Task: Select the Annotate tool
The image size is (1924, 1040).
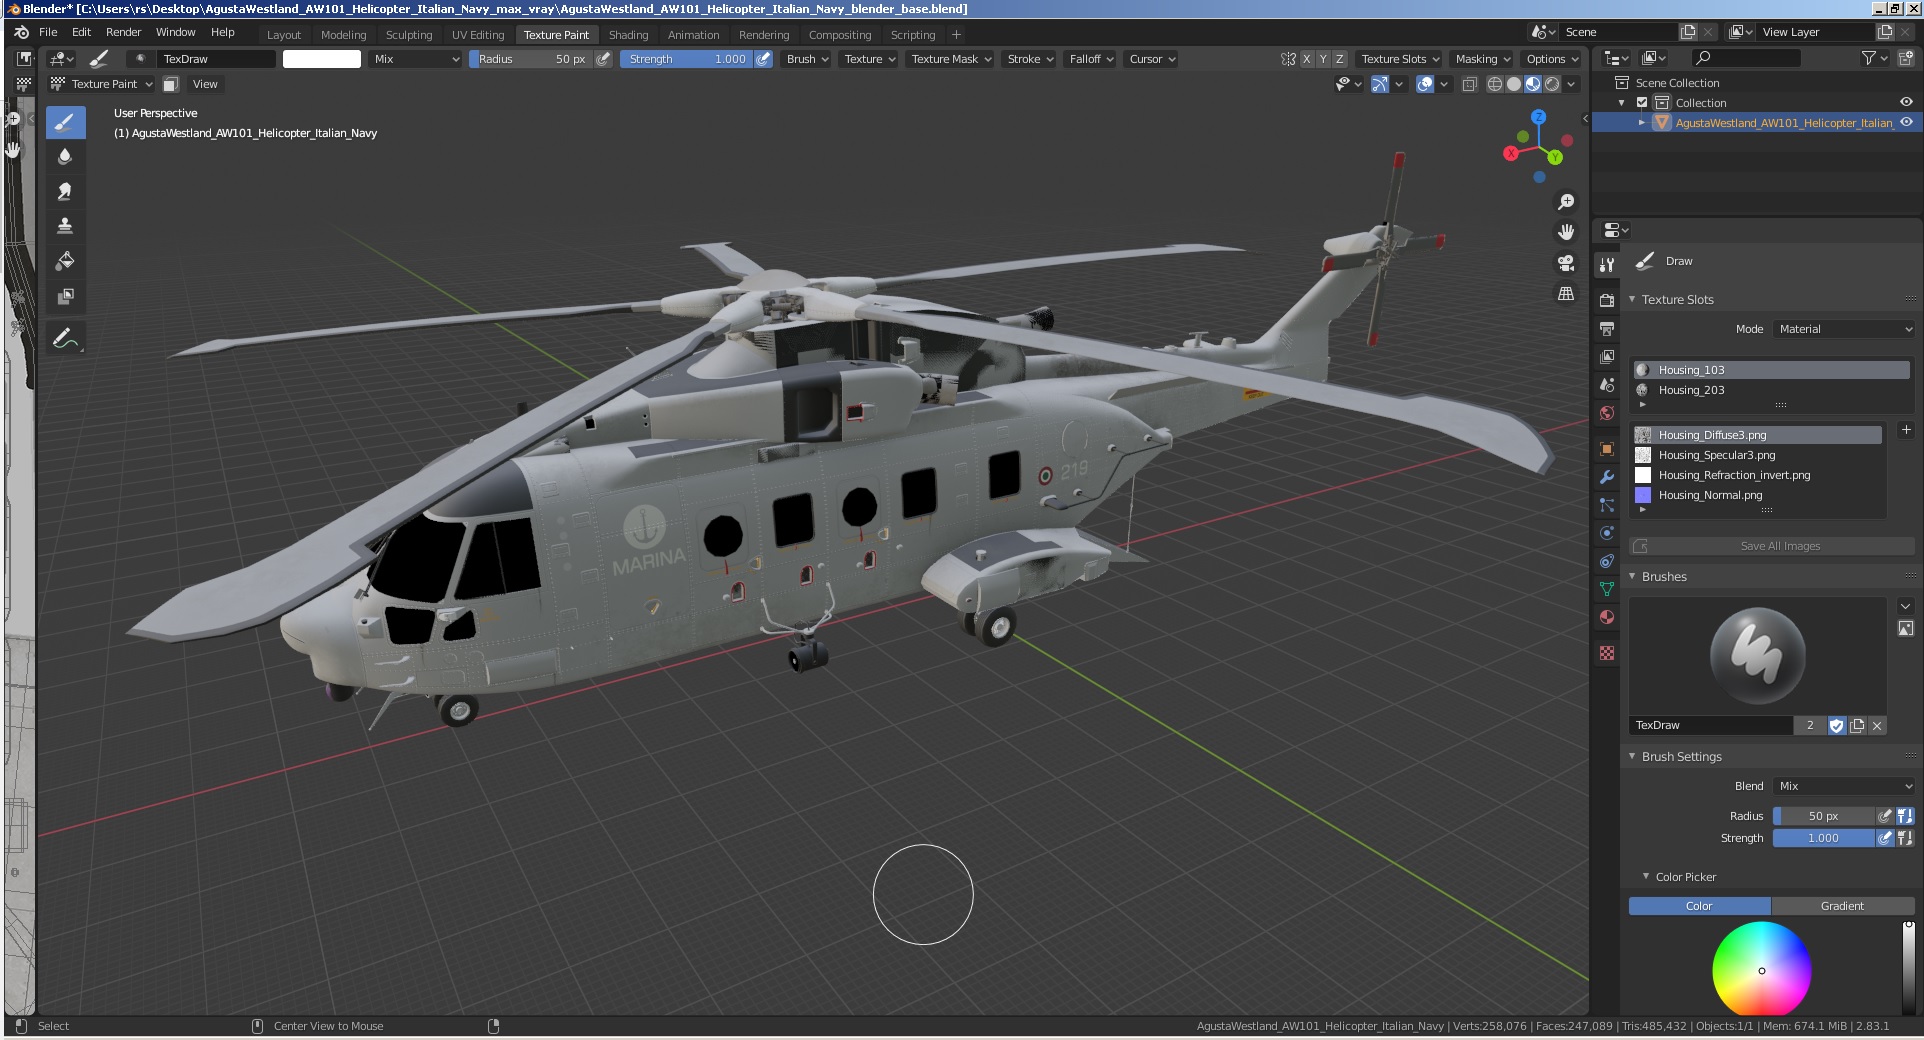Action: (x=65, y=339)
